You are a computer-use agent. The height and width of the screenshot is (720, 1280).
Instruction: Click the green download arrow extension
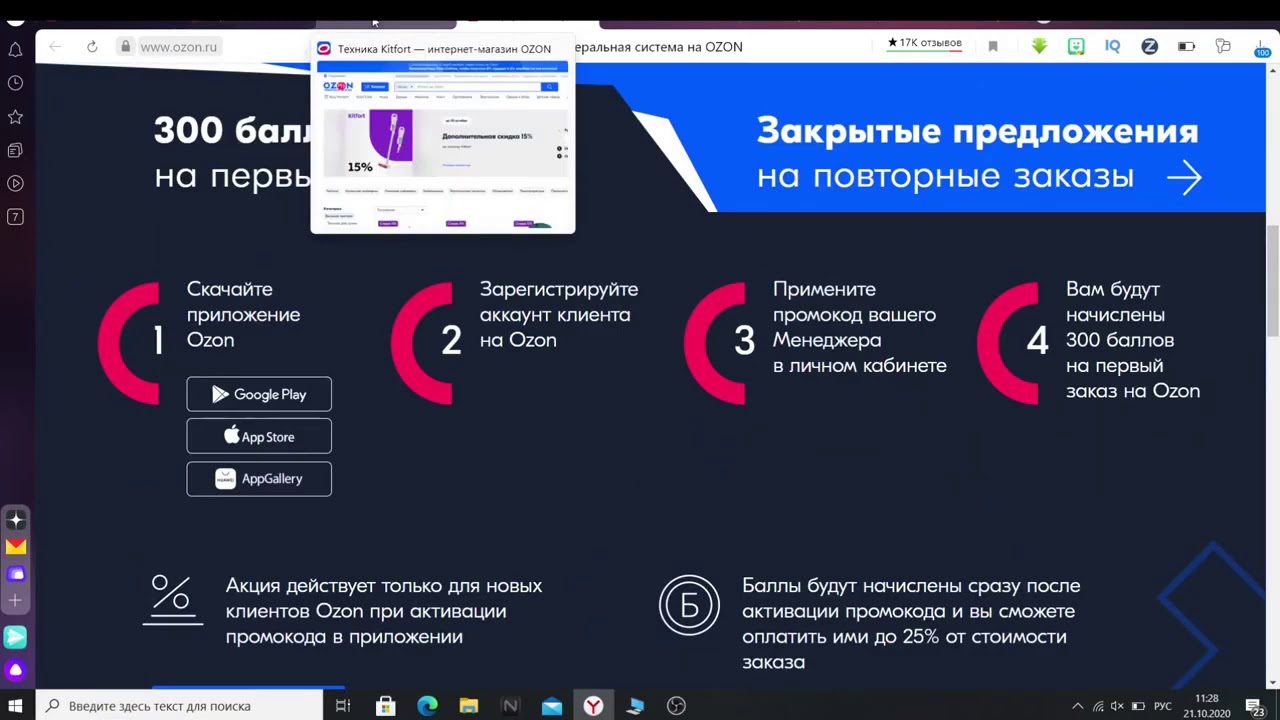pyautogui.click(x=1040, y=47)
